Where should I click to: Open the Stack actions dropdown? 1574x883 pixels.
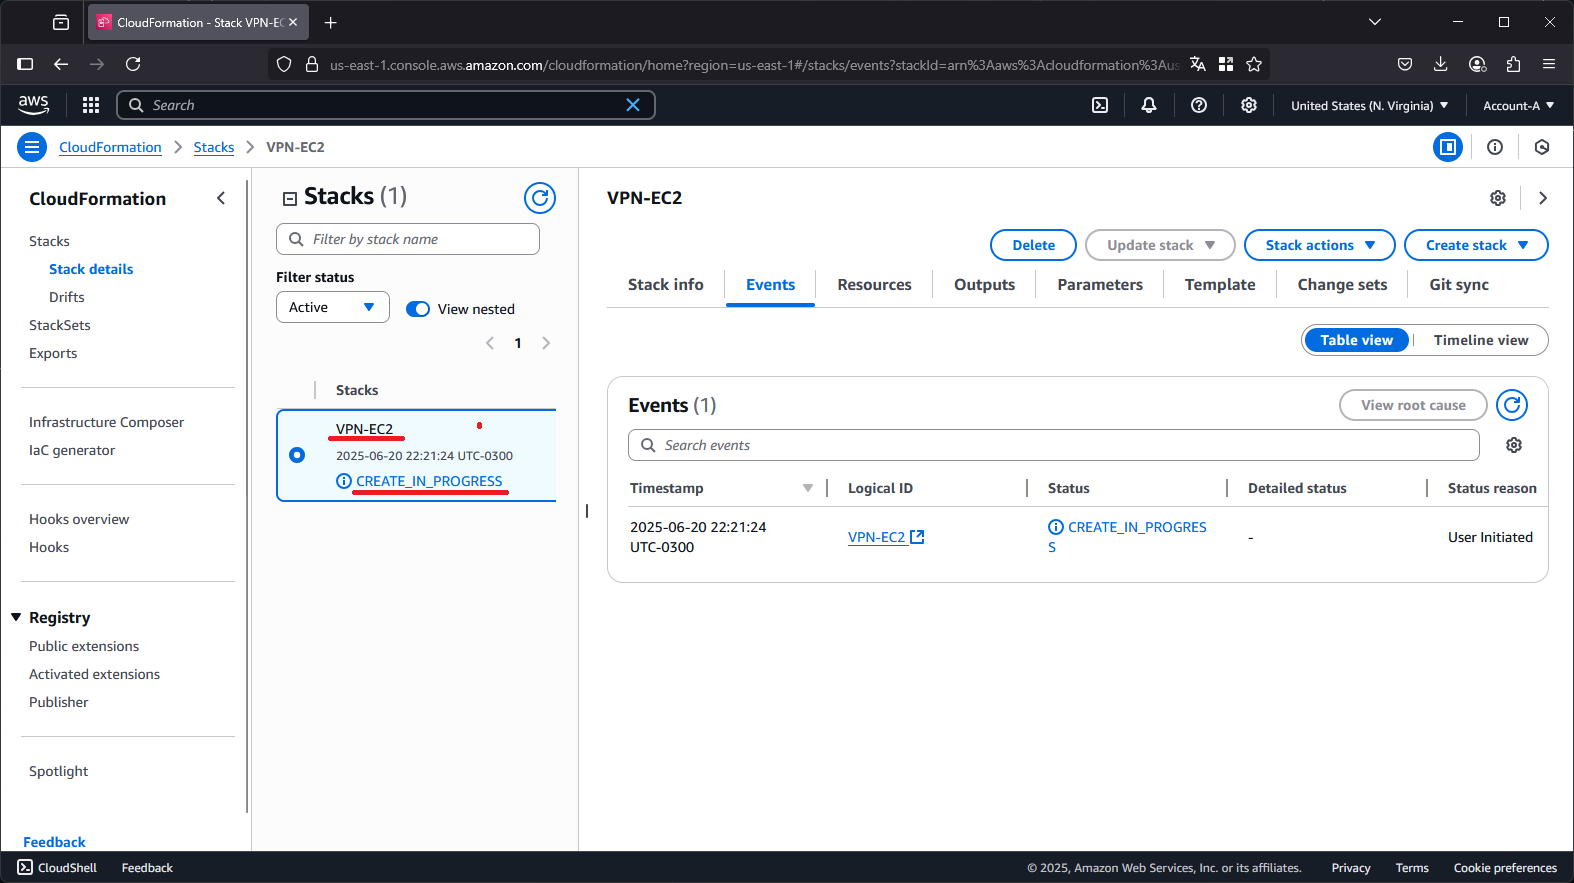[x=1319, y=245]
